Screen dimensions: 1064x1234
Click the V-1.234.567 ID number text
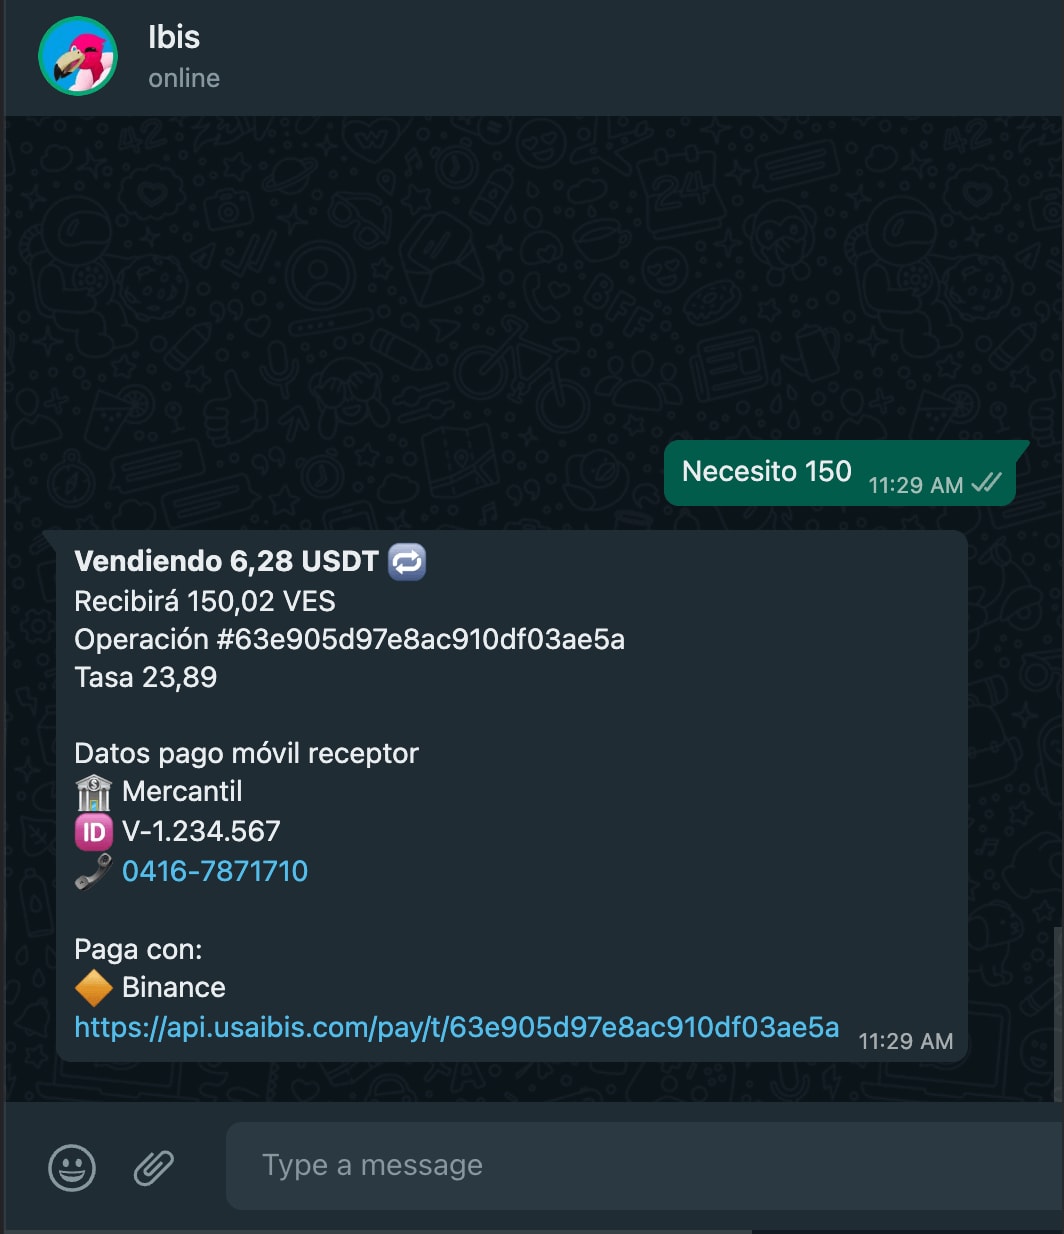[x=201, y=831]
